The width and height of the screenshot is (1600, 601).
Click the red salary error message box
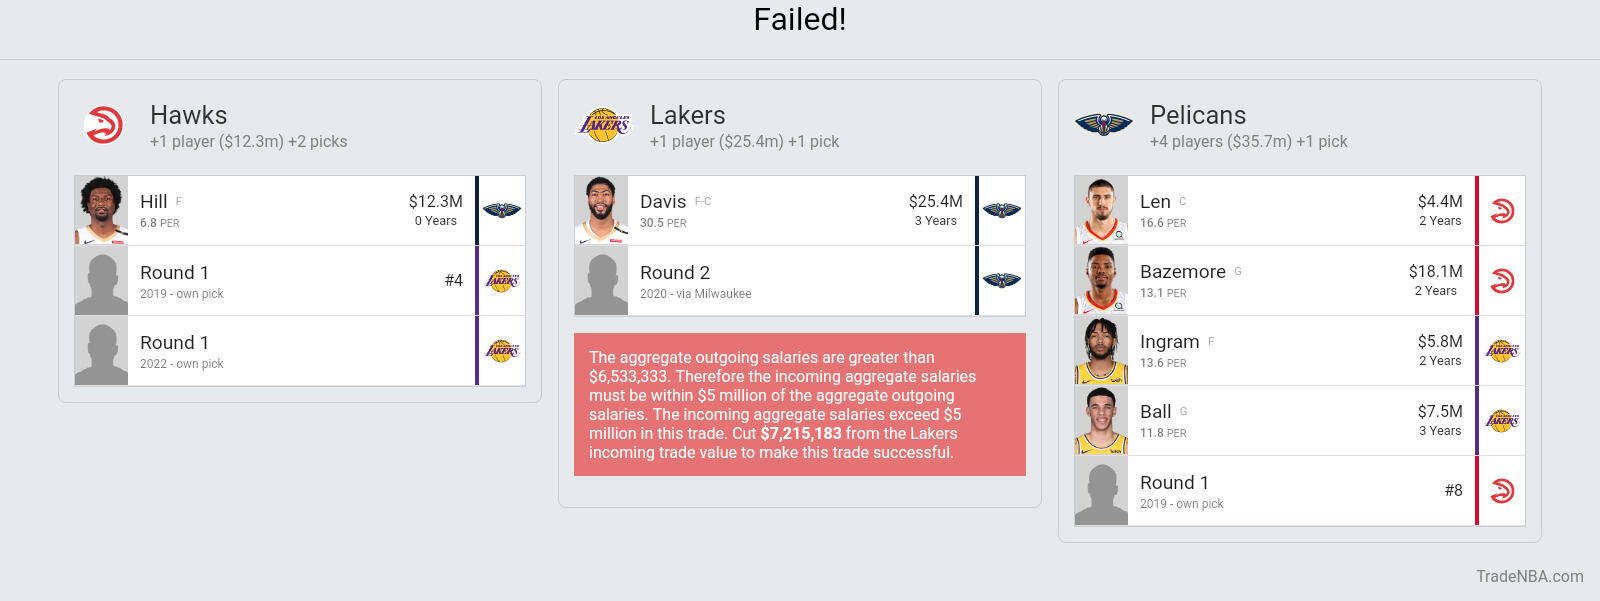point(799,404)
